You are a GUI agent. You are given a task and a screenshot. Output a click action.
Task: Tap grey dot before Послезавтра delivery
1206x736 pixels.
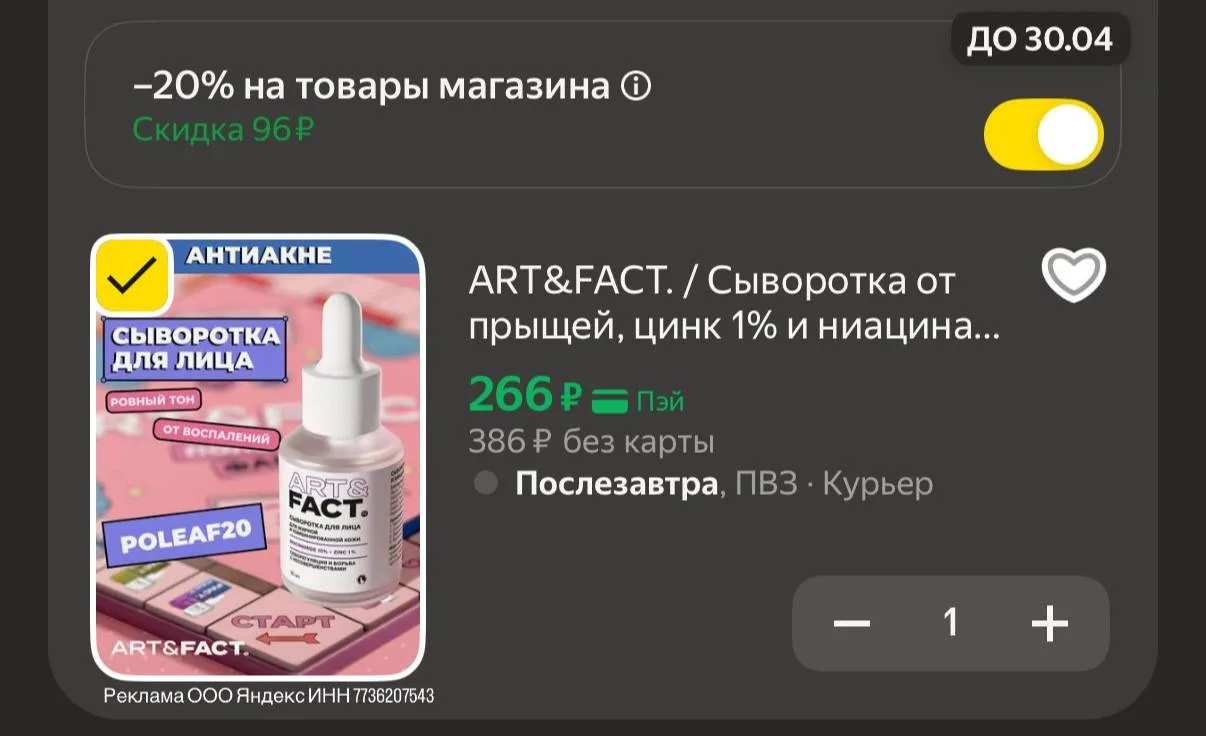pos(486,484)
